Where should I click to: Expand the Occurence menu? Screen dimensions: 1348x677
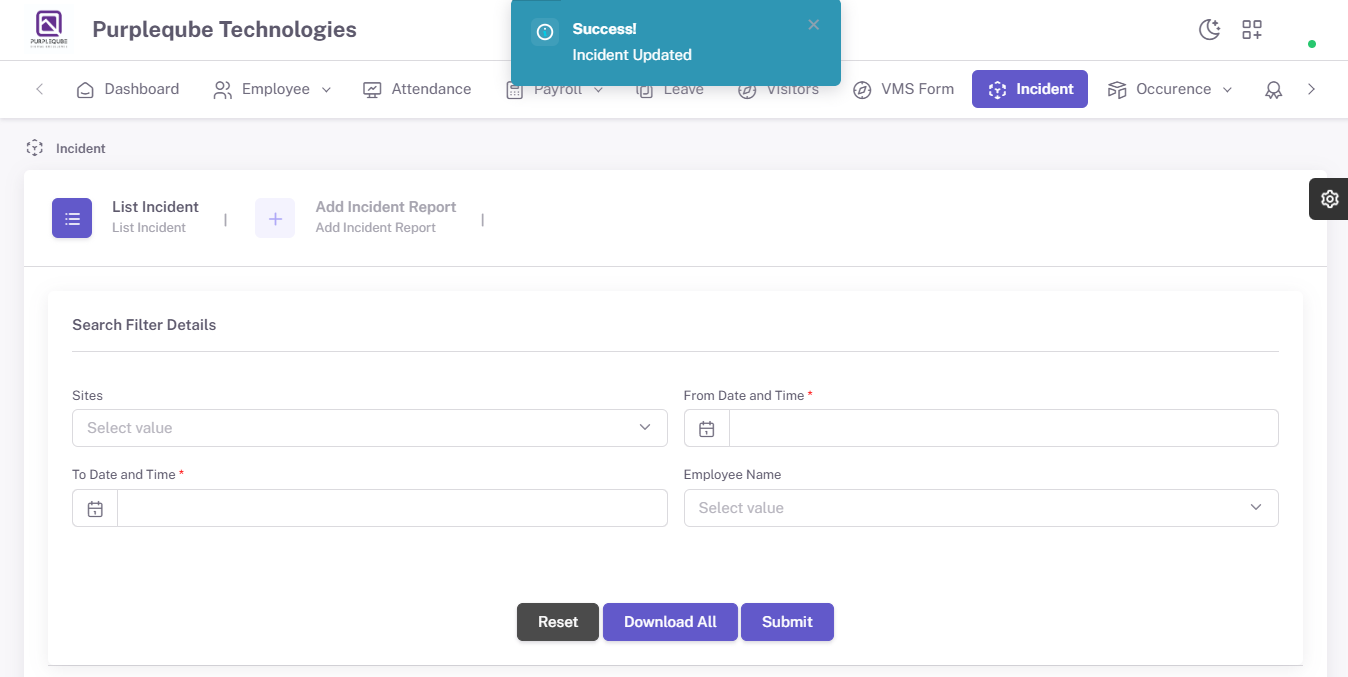1170,89
